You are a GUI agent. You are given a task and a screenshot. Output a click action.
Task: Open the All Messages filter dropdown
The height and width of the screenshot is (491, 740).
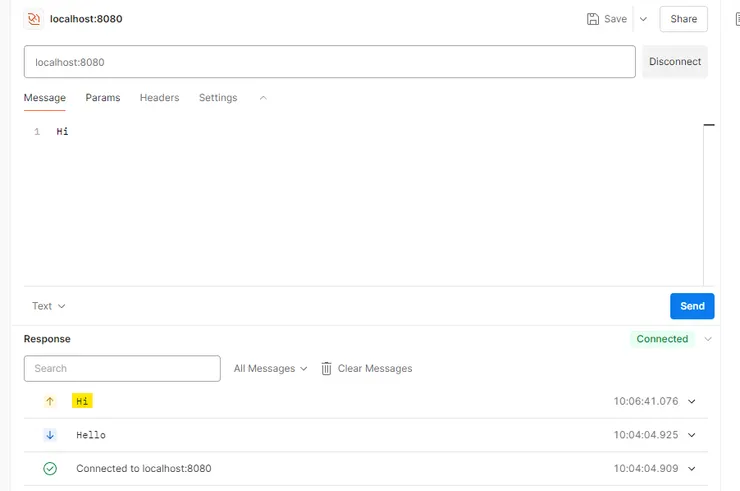pos(271,368)
